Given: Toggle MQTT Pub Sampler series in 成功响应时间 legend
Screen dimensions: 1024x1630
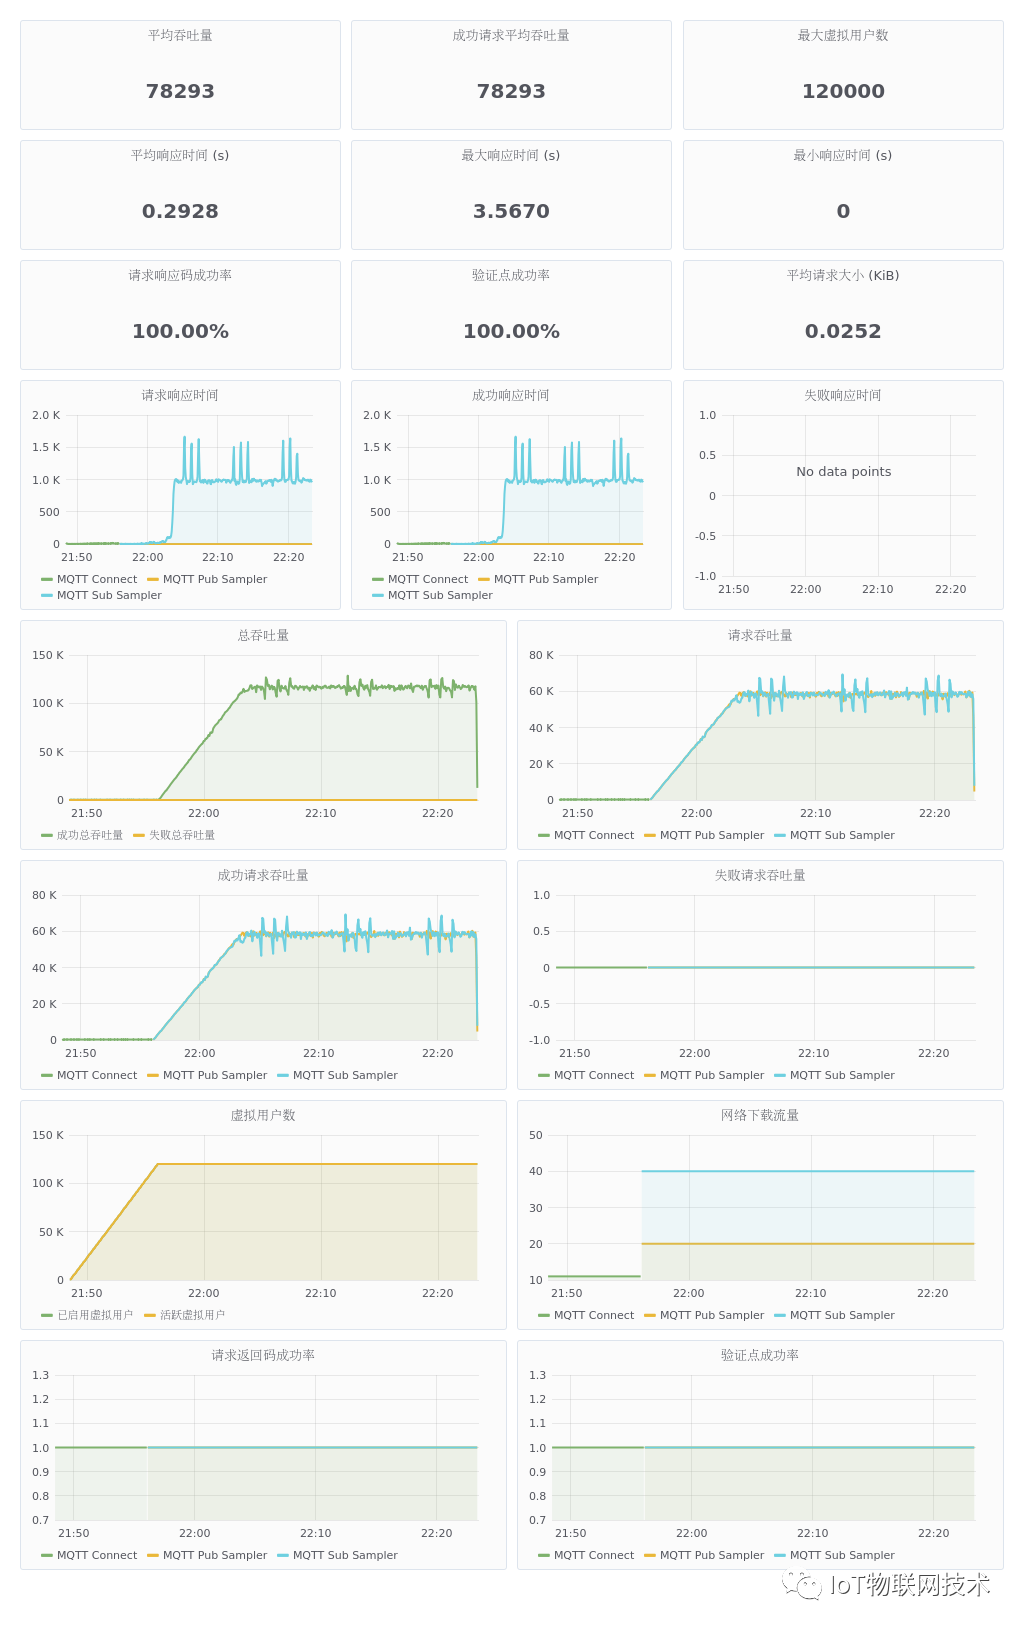Looking at the screenshot, I should [x=546, y=580].
